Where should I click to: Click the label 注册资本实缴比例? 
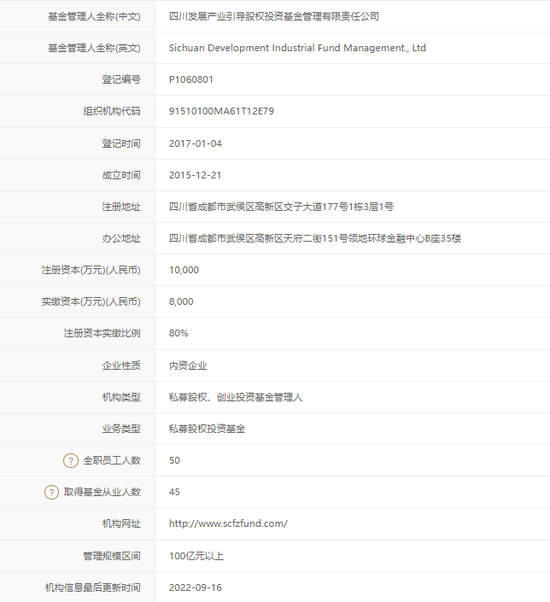tap(102, 333)
